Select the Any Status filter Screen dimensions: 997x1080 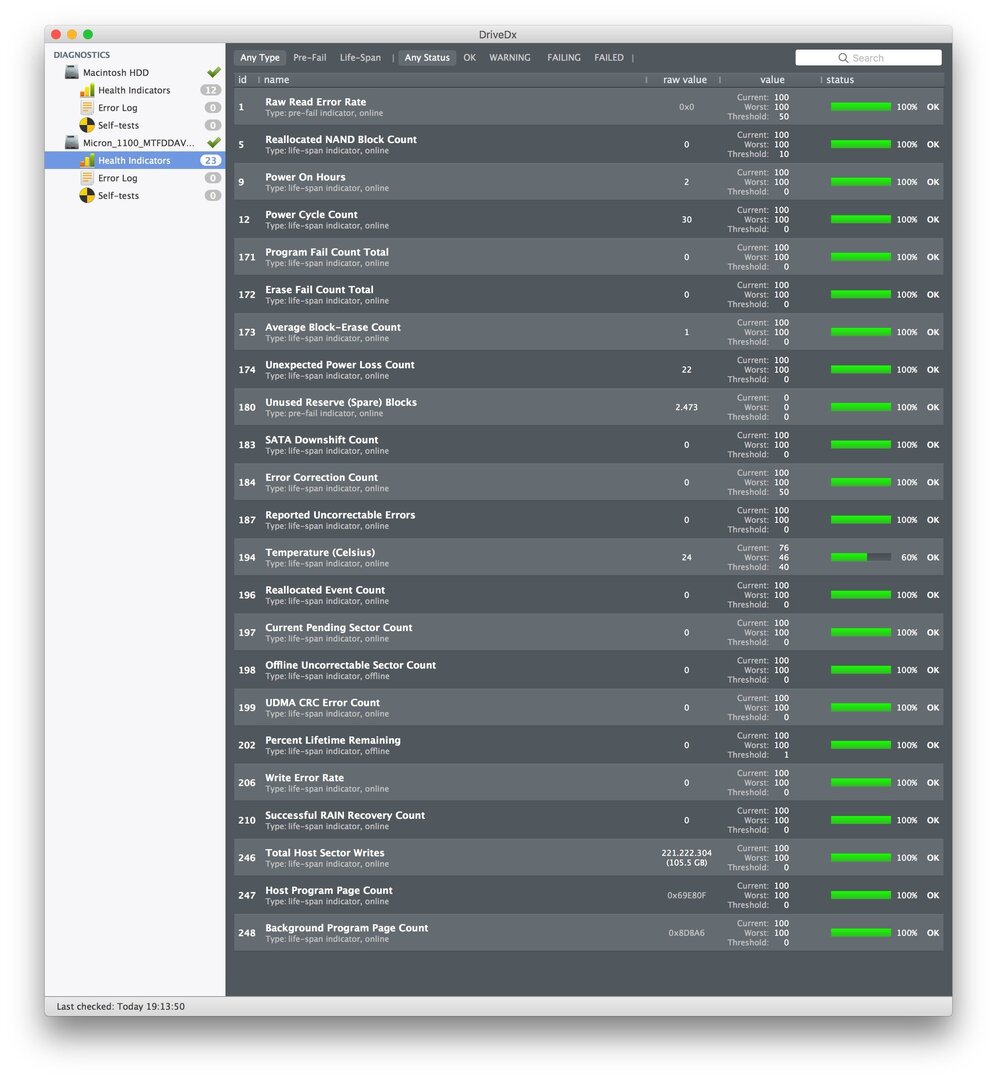(x=427, y=58)
